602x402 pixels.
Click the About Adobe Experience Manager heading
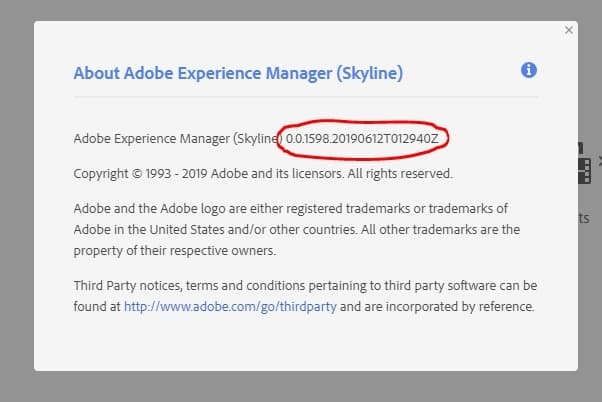pos(238,73)
